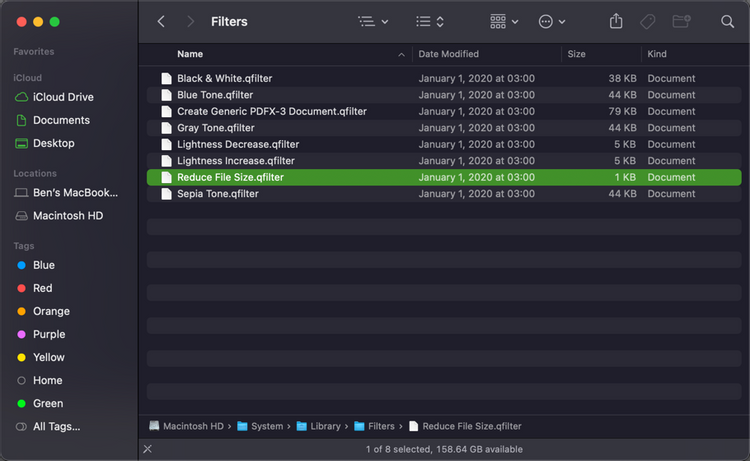Select the Blue tag
This screenshot has width=750, height=461.
[x=44, y=265]
